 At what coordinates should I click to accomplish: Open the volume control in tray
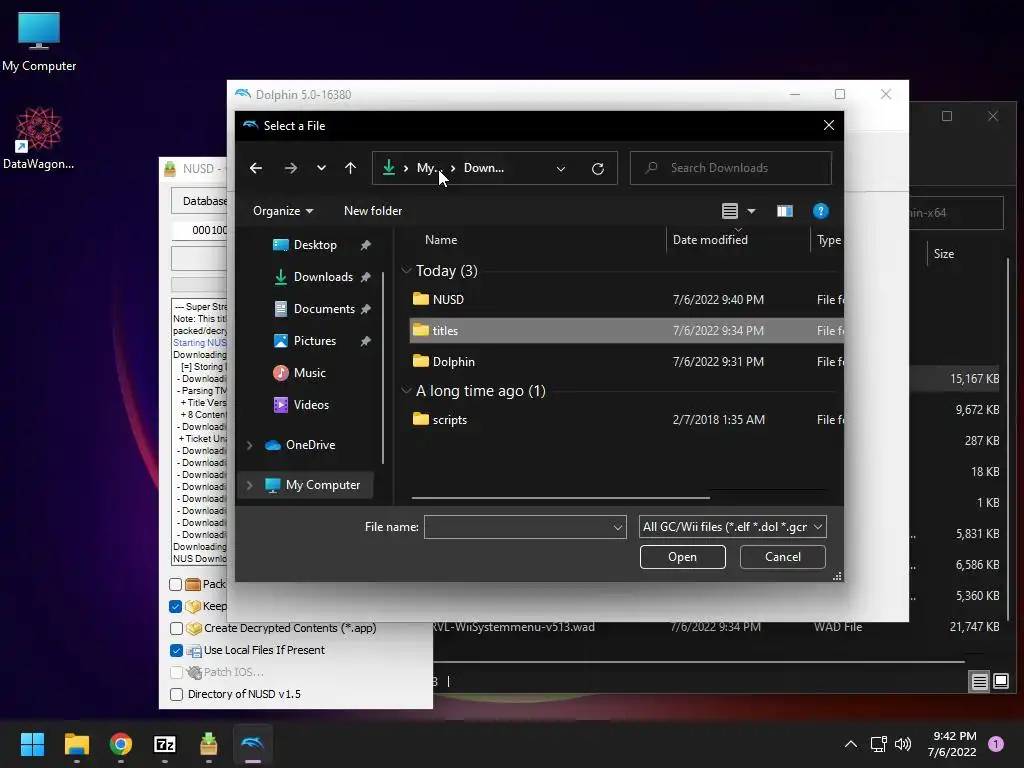pos(903,744)
